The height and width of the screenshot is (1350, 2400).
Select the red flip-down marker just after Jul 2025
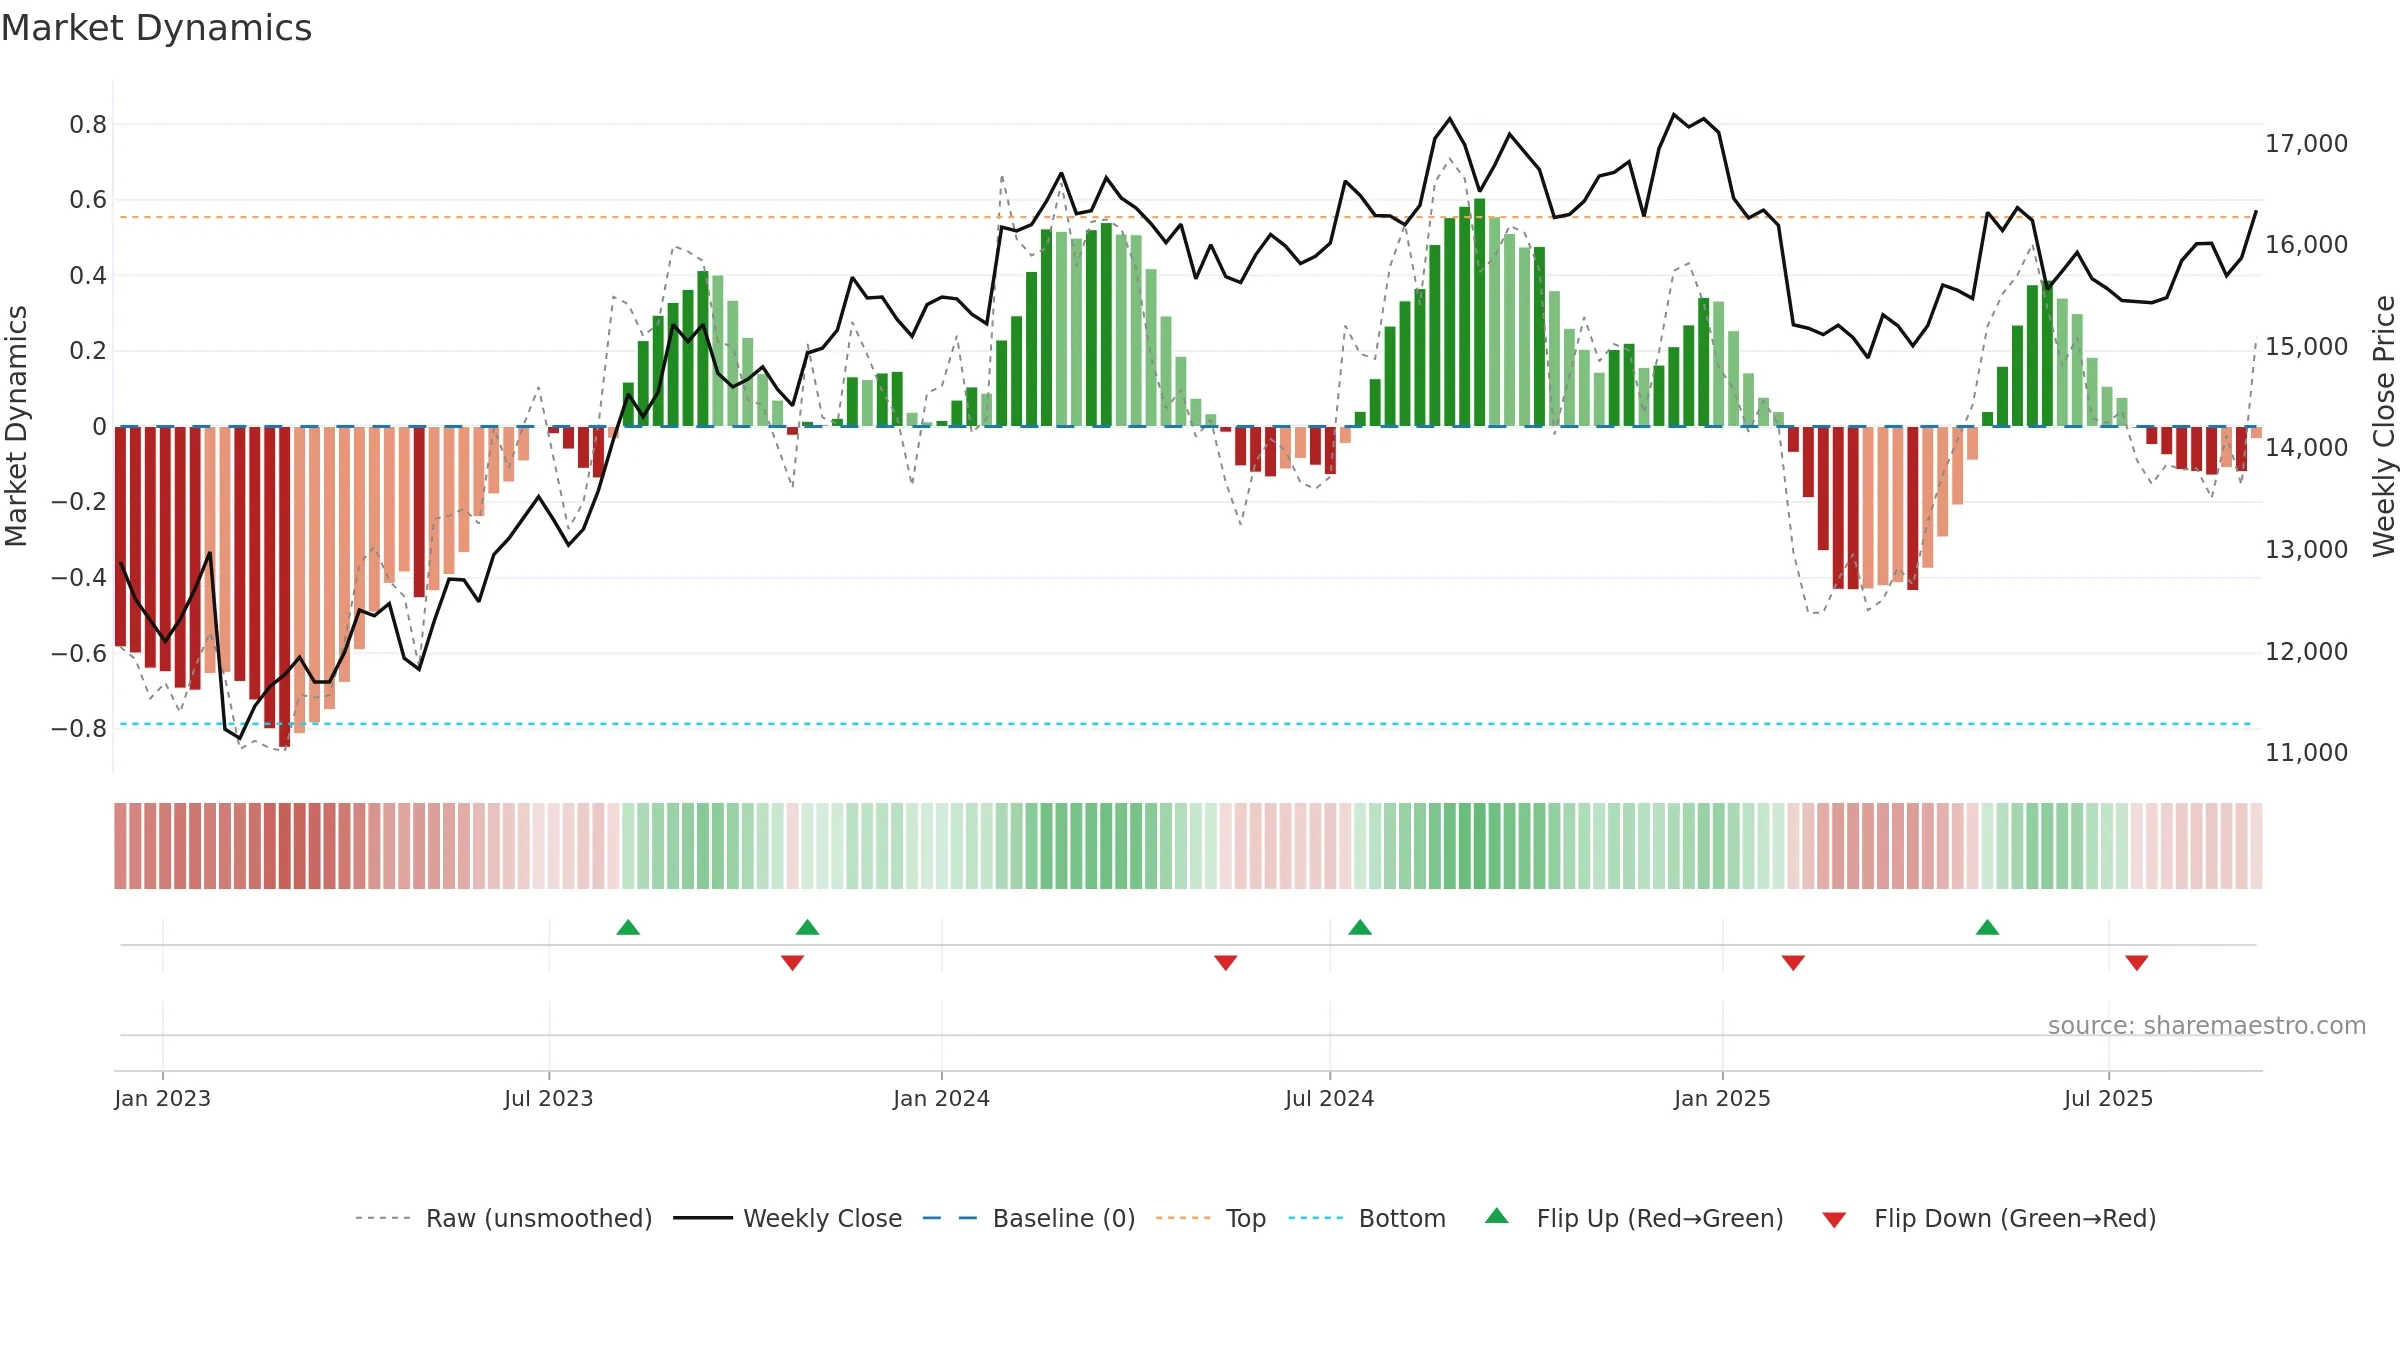tap(2137, 962)
